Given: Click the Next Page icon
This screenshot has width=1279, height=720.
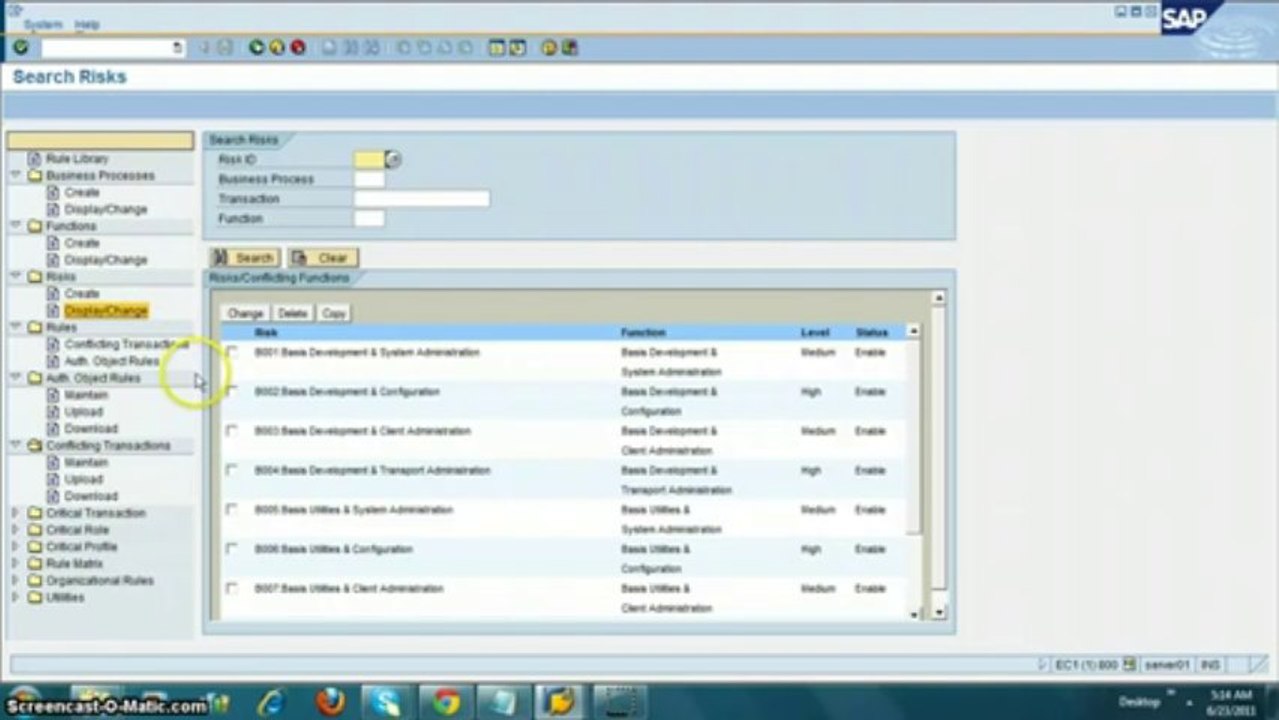Looking at the screenshot, I should click(444, 47).
